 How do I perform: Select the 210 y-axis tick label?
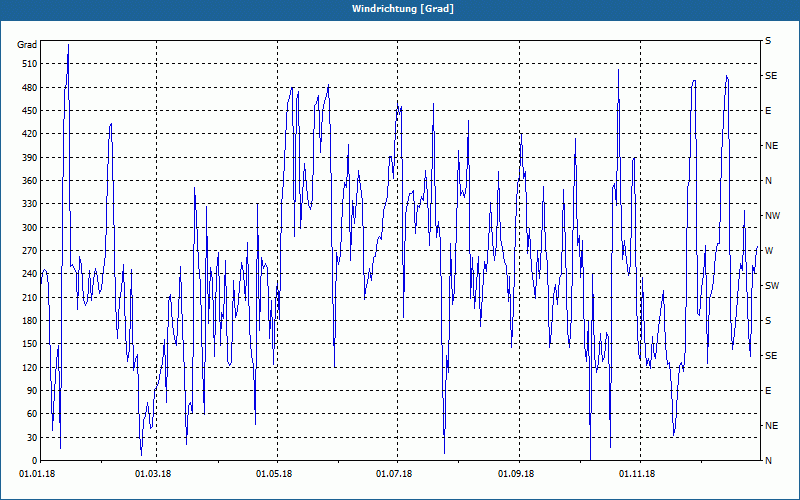point(30,297)
